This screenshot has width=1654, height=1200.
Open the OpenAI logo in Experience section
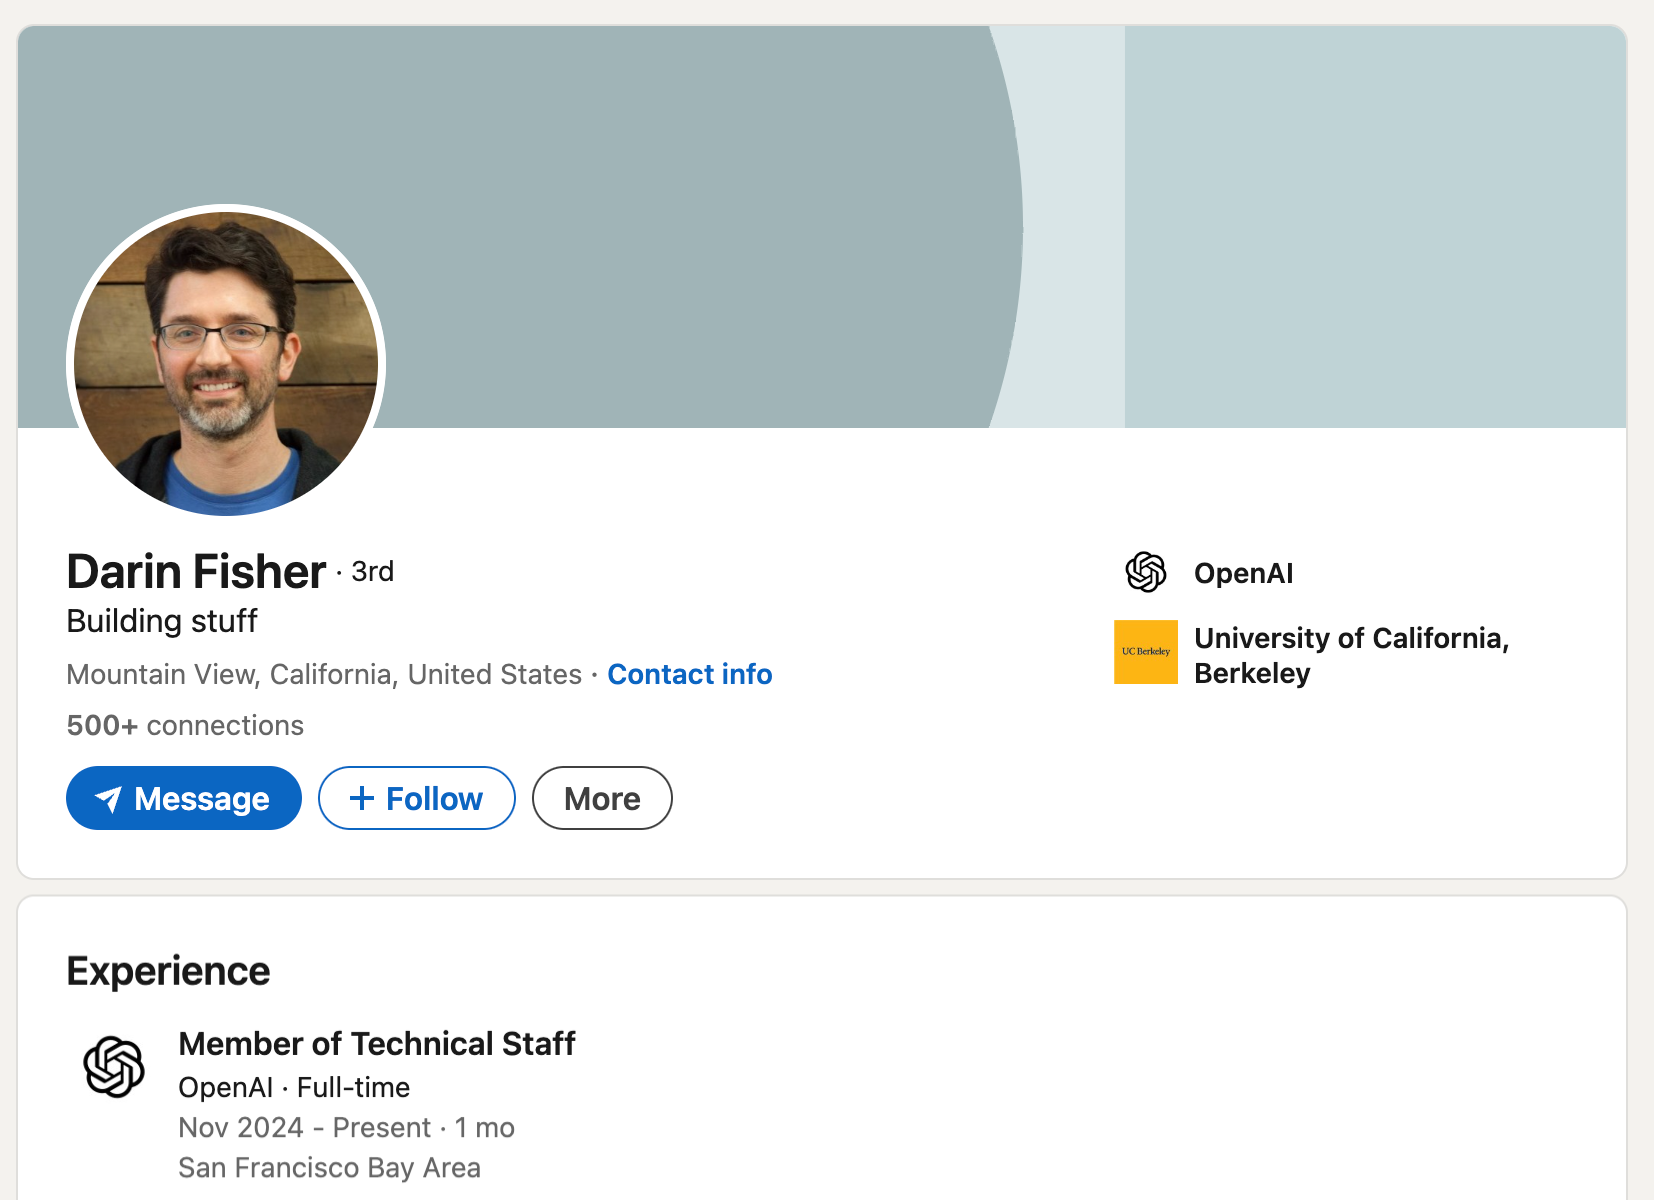[x=114, y=1067]
